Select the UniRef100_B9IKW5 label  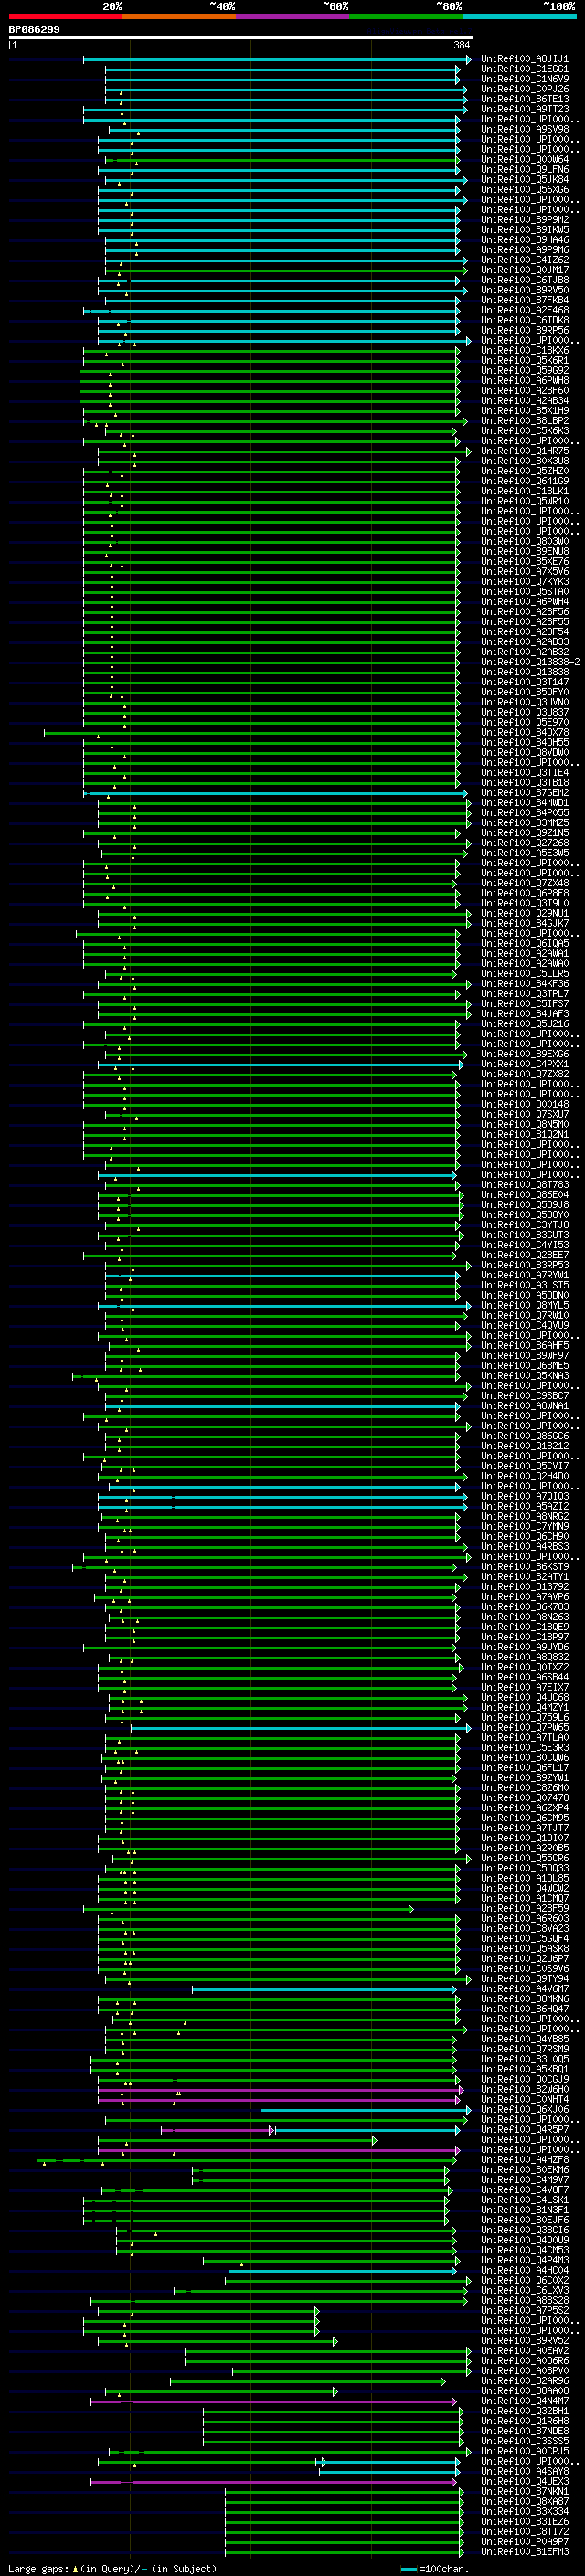pyautogui.click(x=525, y=230)
